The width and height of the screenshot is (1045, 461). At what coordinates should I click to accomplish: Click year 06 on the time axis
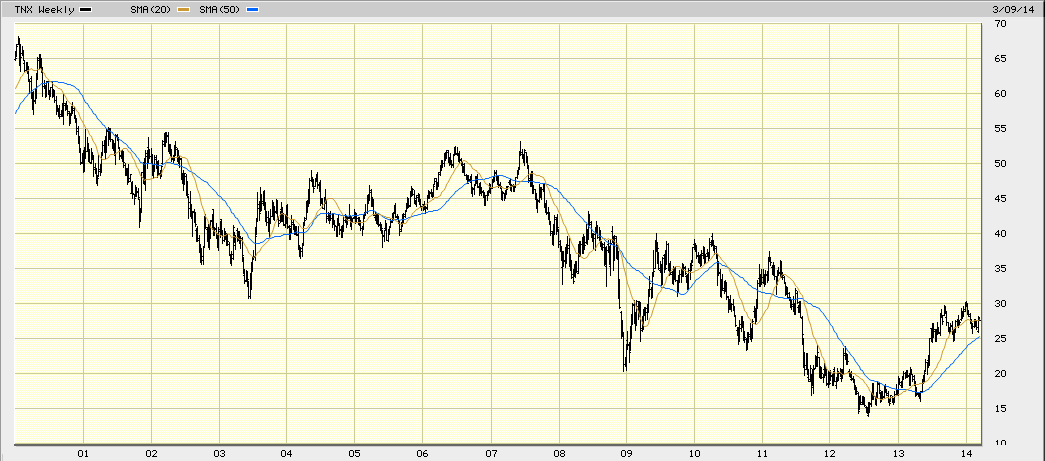point(423,453)
